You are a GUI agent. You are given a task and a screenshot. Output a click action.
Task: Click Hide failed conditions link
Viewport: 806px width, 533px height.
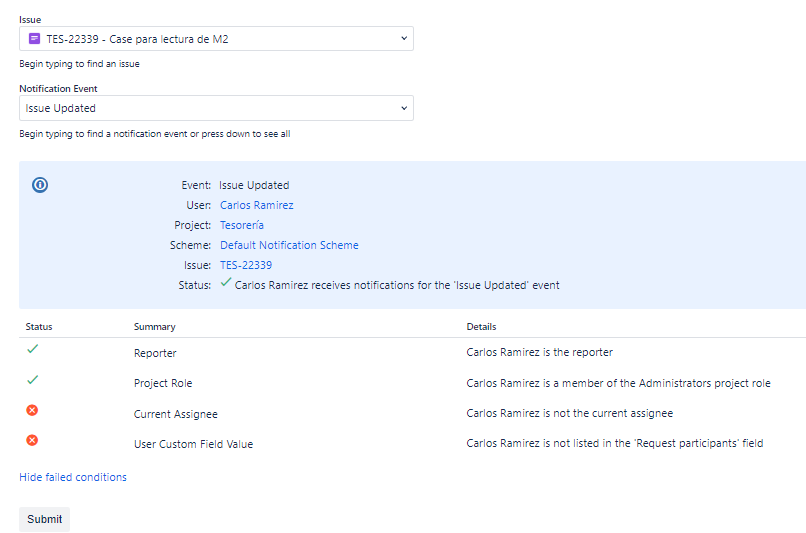pyautogui.click(x=72, y=477)
